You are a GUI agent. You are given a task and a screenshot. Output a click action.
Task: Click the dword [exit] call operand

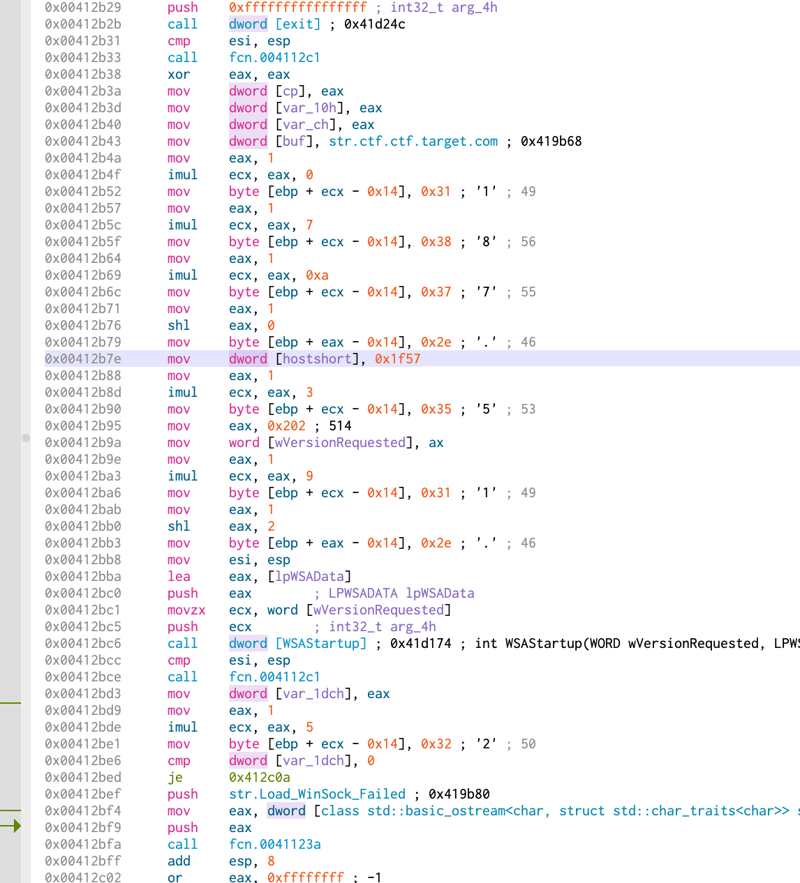(x=275, y=24)
